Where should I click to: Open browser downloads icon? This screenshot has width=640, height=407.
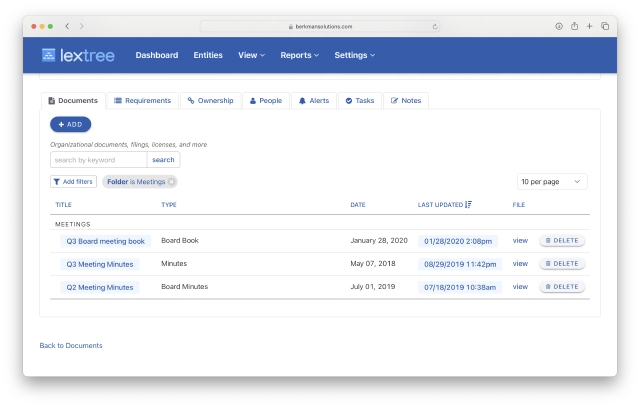[559, 26]
